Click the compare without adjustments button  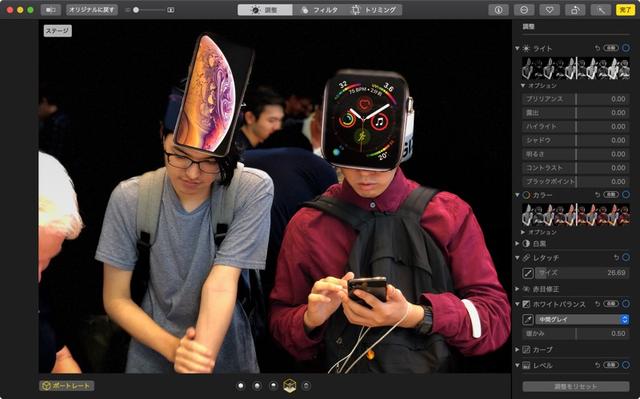51,10
